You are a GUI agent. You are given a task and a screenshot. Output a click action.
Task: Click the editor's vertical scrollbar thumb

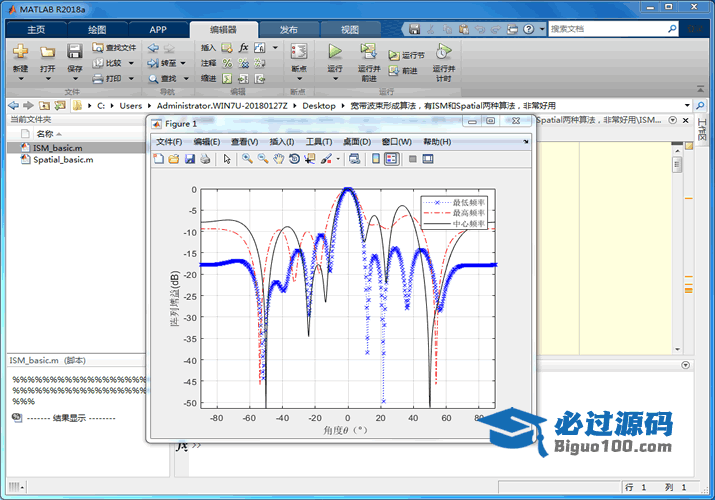[677, 164]
